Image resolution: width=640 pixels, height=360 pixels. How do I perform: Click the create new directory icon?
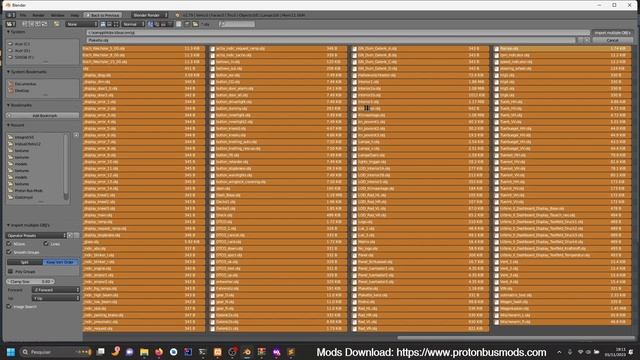[x=57, y=24]
